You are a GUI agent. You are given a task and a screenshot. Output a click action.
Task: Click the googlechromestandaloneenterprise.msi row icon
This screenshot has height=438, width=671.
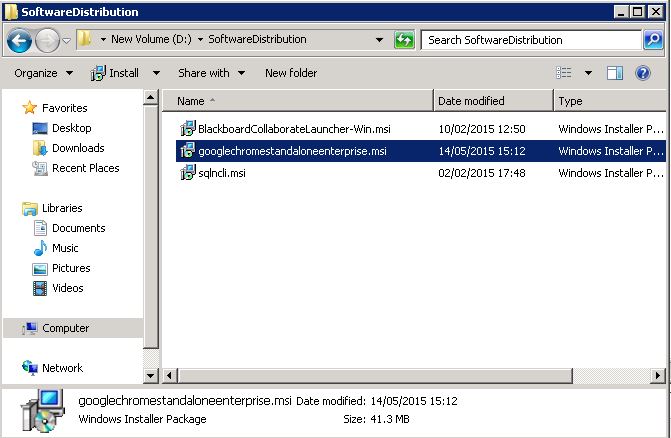click(187, 151)
